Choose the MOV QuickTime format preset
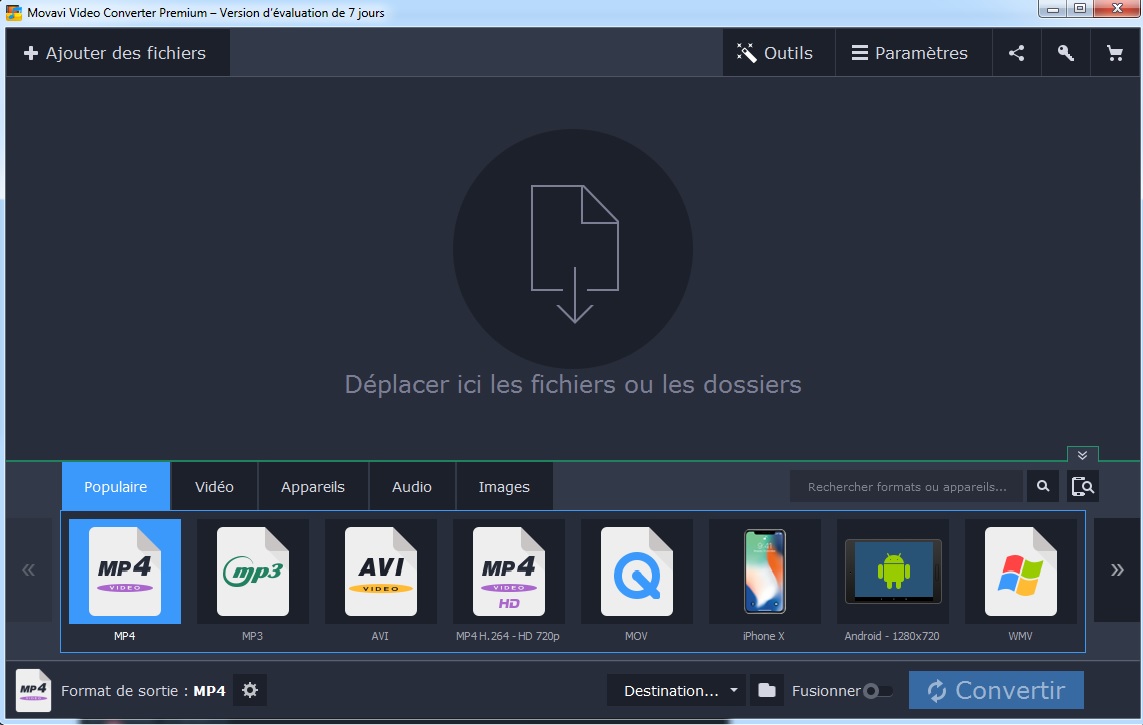The height and width of the screenshot is (725, 1143). [x=636, y=572]
